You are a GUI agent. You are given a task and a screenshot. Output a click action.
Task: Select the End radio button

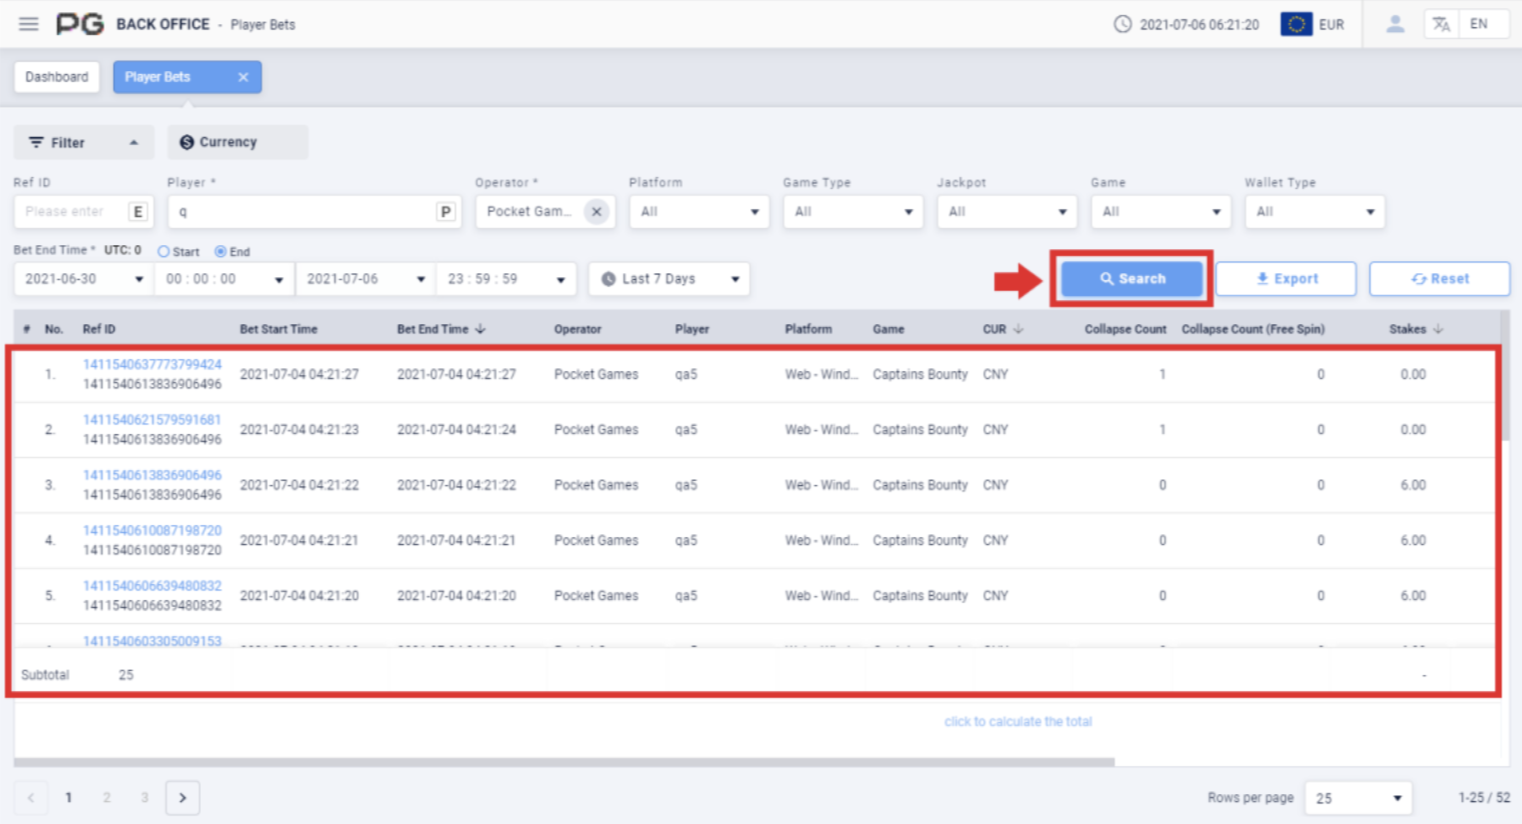coord(221,252)
